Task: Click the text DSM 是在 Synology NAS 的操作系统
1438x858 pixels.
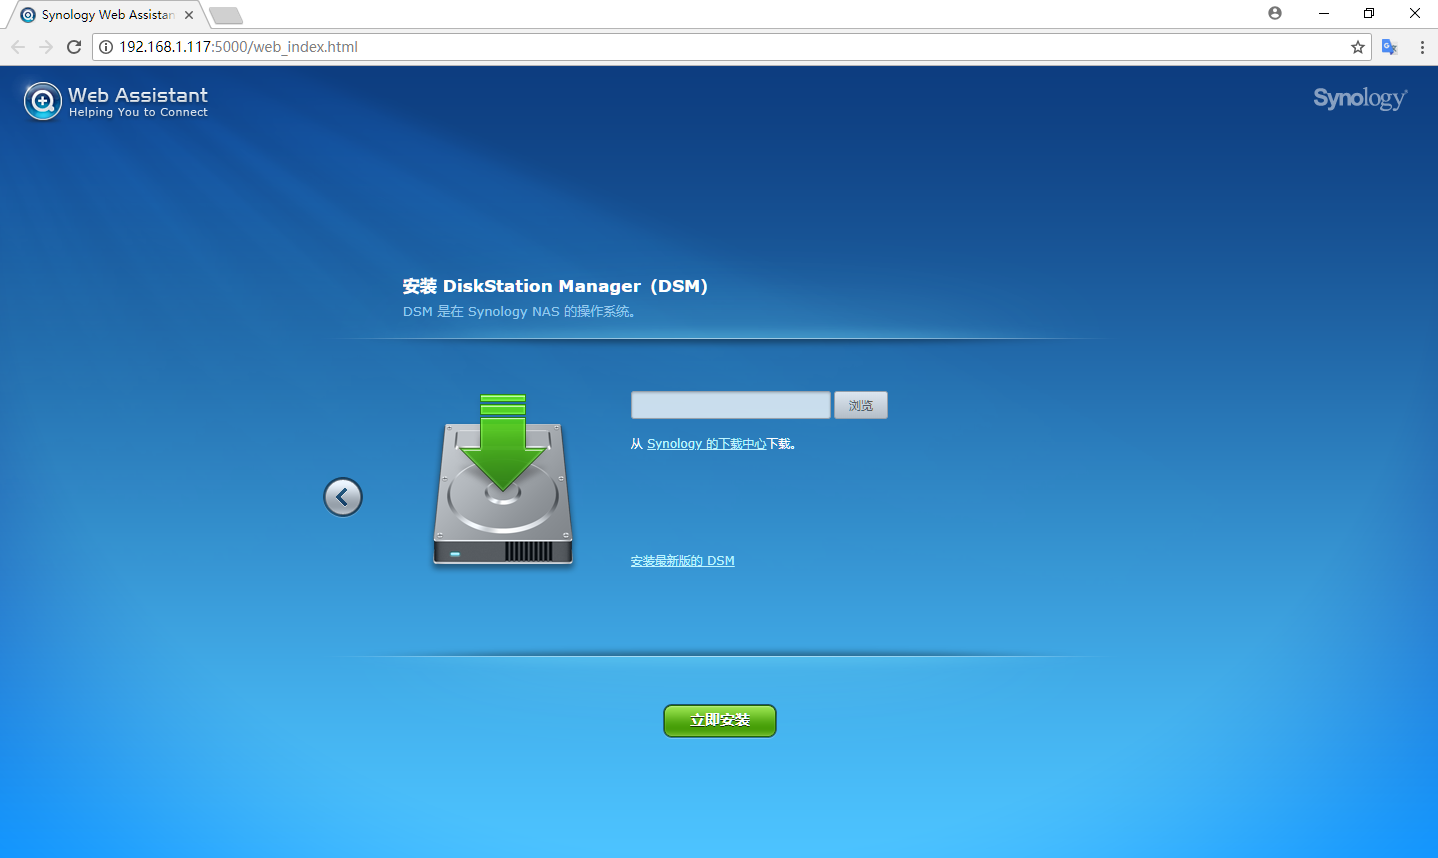Action: (519, 312)
